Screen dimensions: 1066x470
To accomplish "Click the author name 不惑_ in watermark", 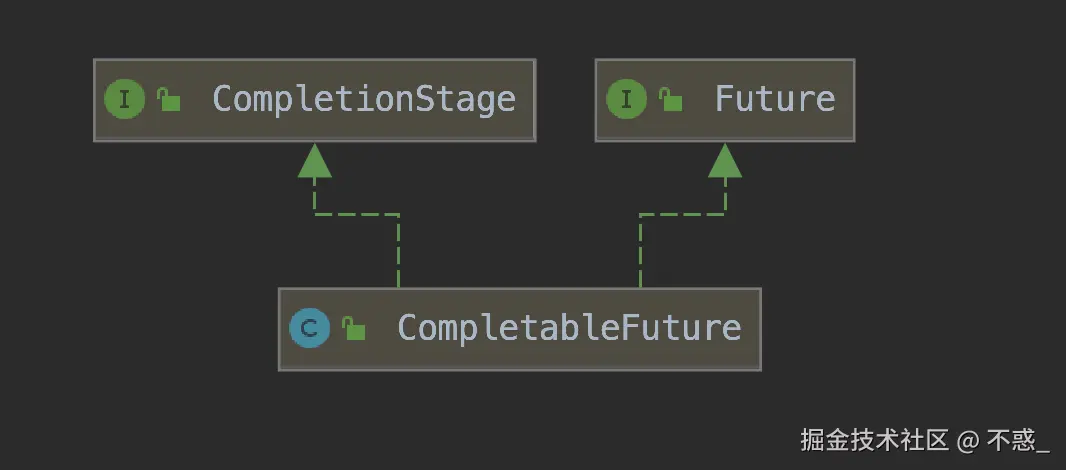I will (x=1018, y=441).
